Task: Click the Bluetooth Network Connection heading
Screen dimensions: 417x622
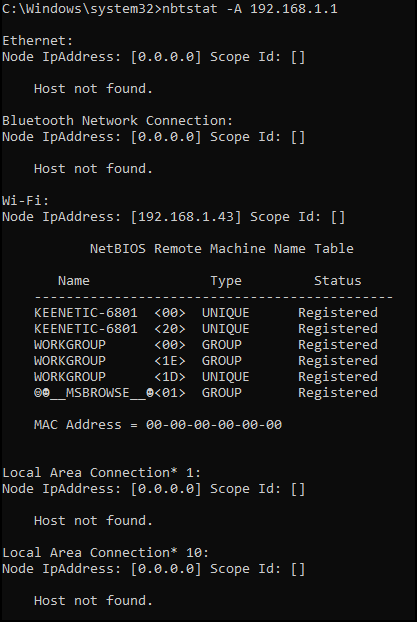Action: click(x=117, y=121)
